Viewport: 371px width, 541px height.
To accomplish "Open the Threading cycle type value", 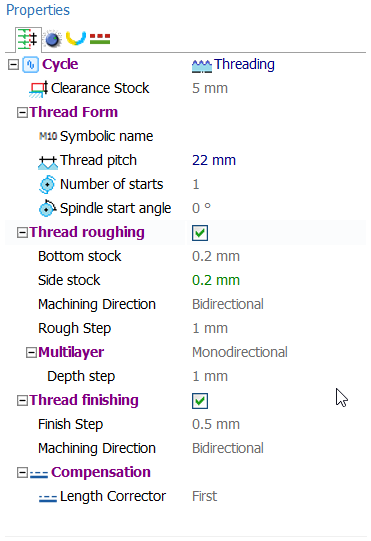I will click(x=233, y=65).
